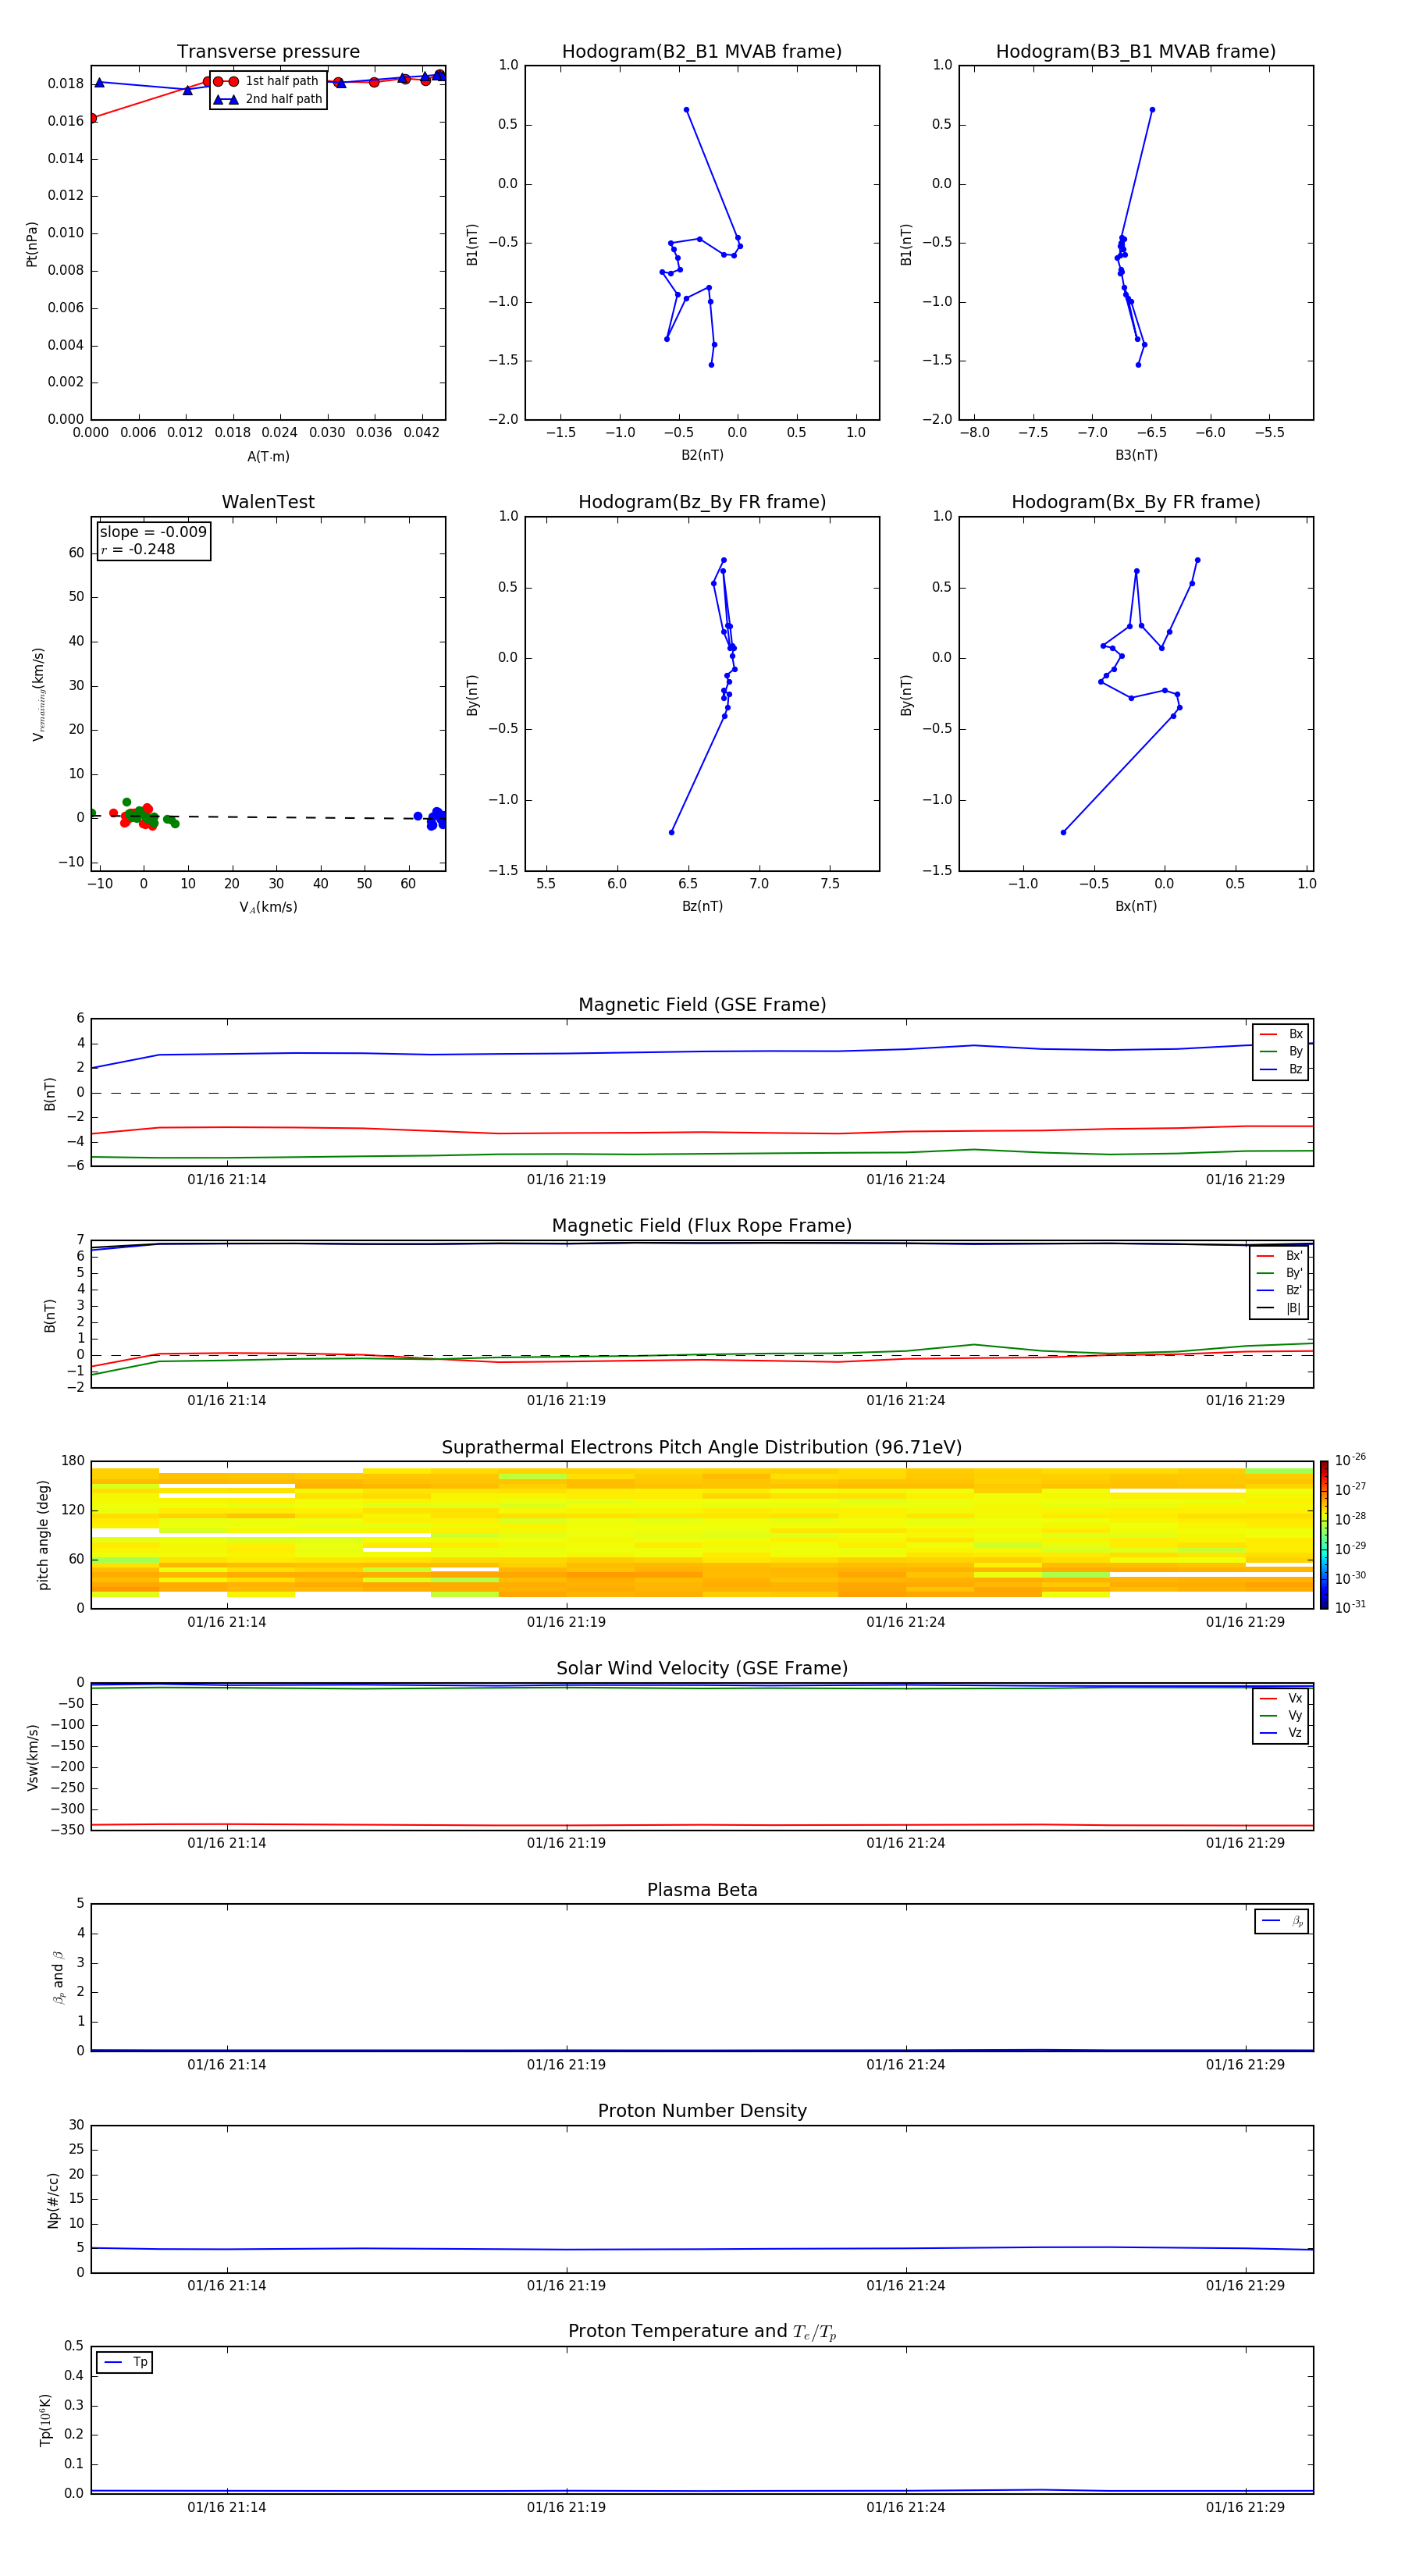Viewport: 1405px width, 2576px height.
Task: Click the "Magnetic Field (Flux Rope Frame)" title
Action: [702, 1226]
